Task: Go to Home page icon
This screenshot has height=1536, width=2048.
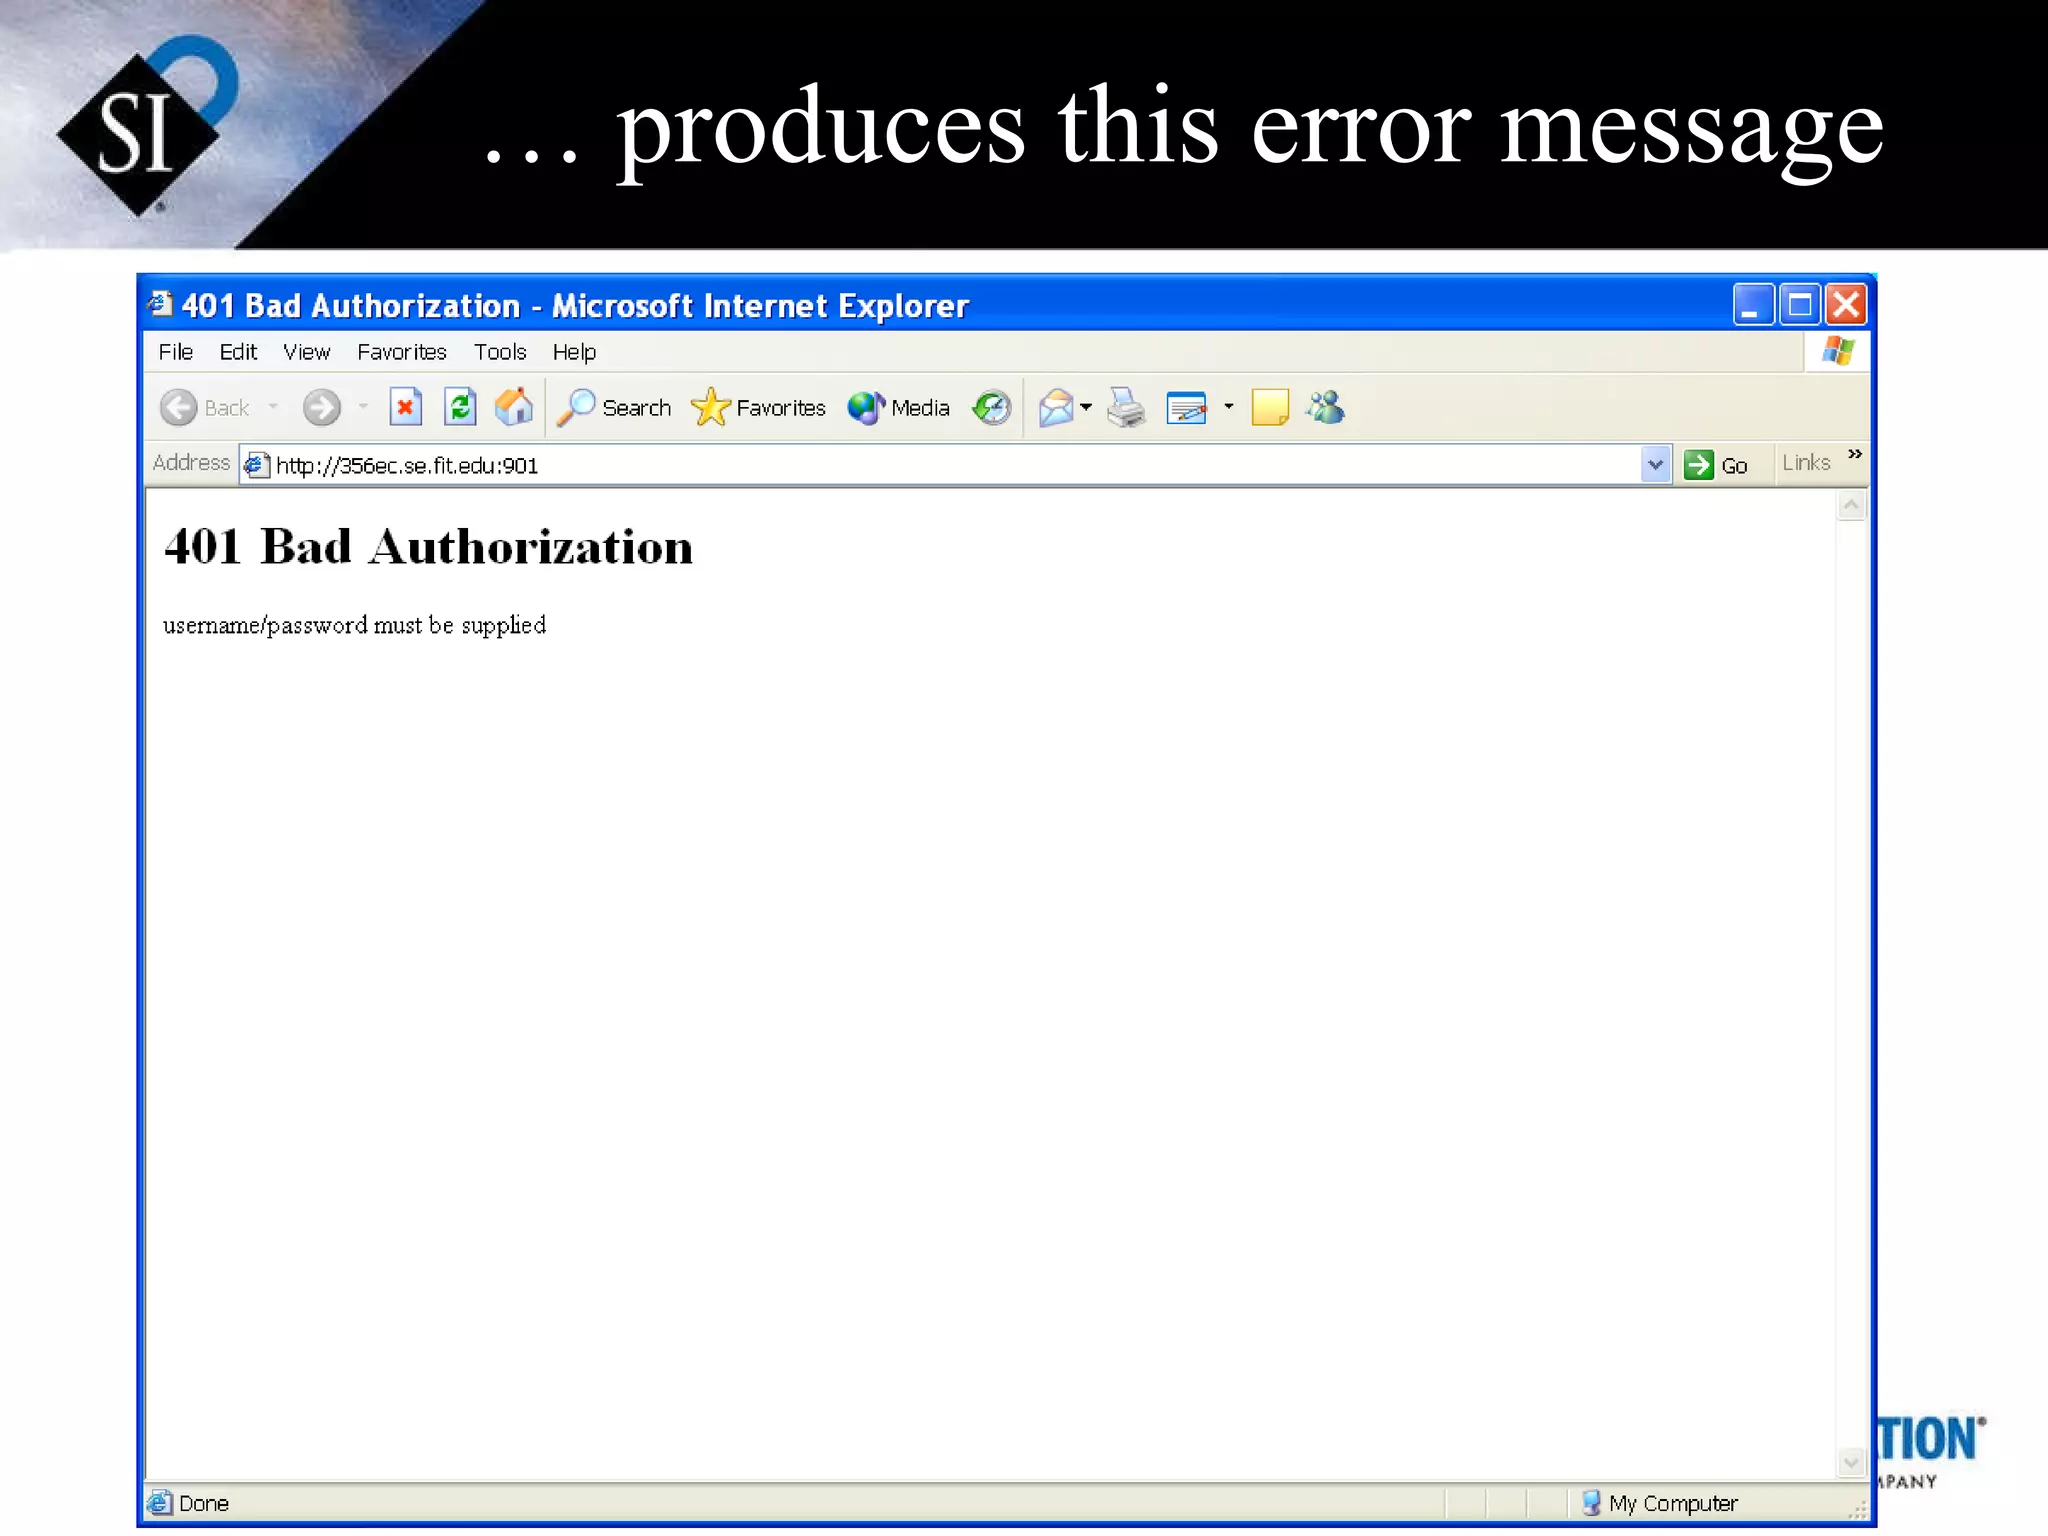Action: pos(514,407)
